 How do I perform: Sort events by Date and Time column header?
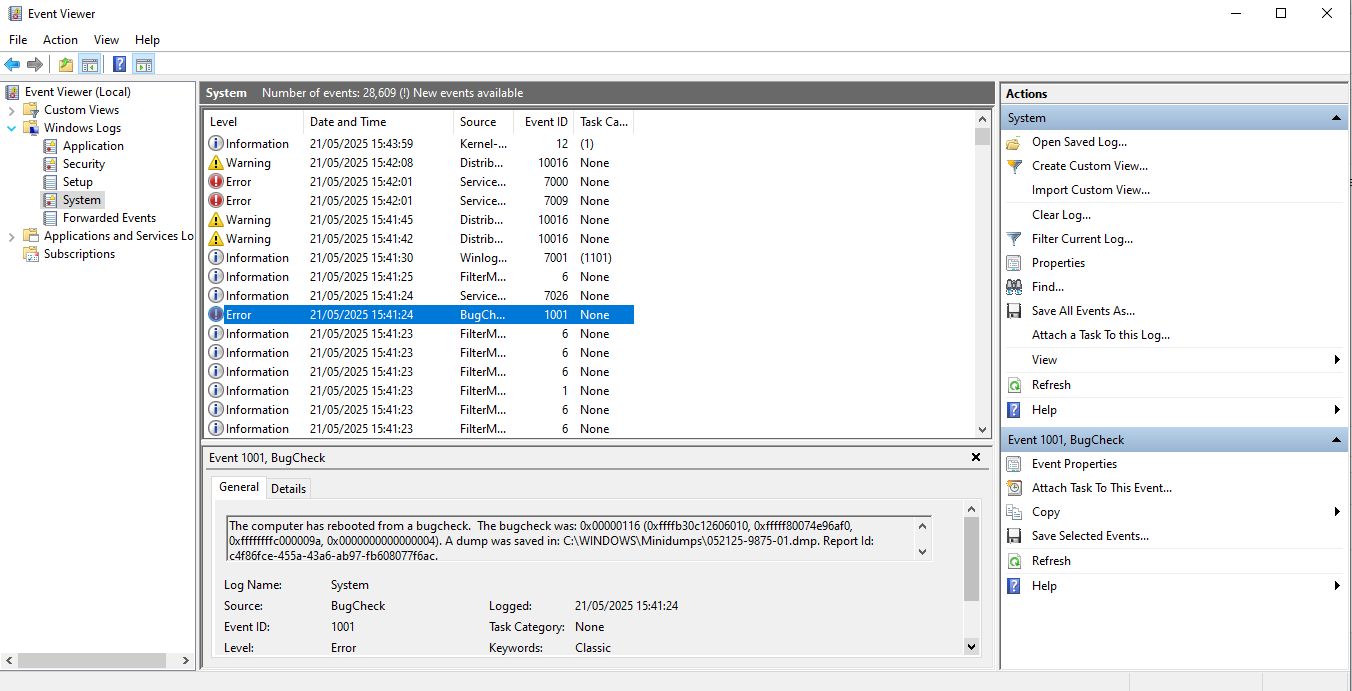coord(378,122)
